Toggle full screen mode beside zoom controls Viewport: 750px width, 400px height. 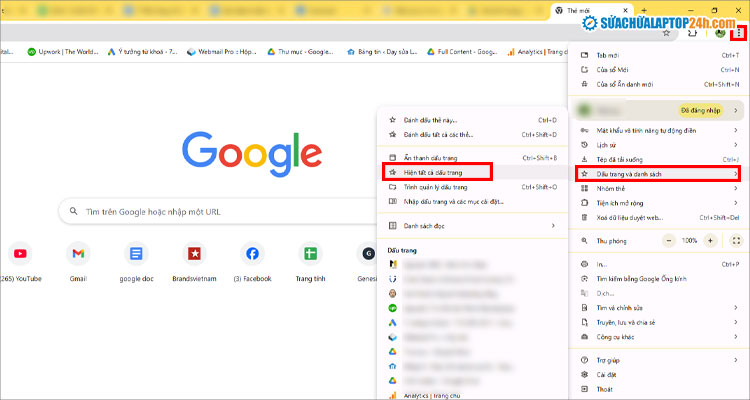click(x=736, y=241)
